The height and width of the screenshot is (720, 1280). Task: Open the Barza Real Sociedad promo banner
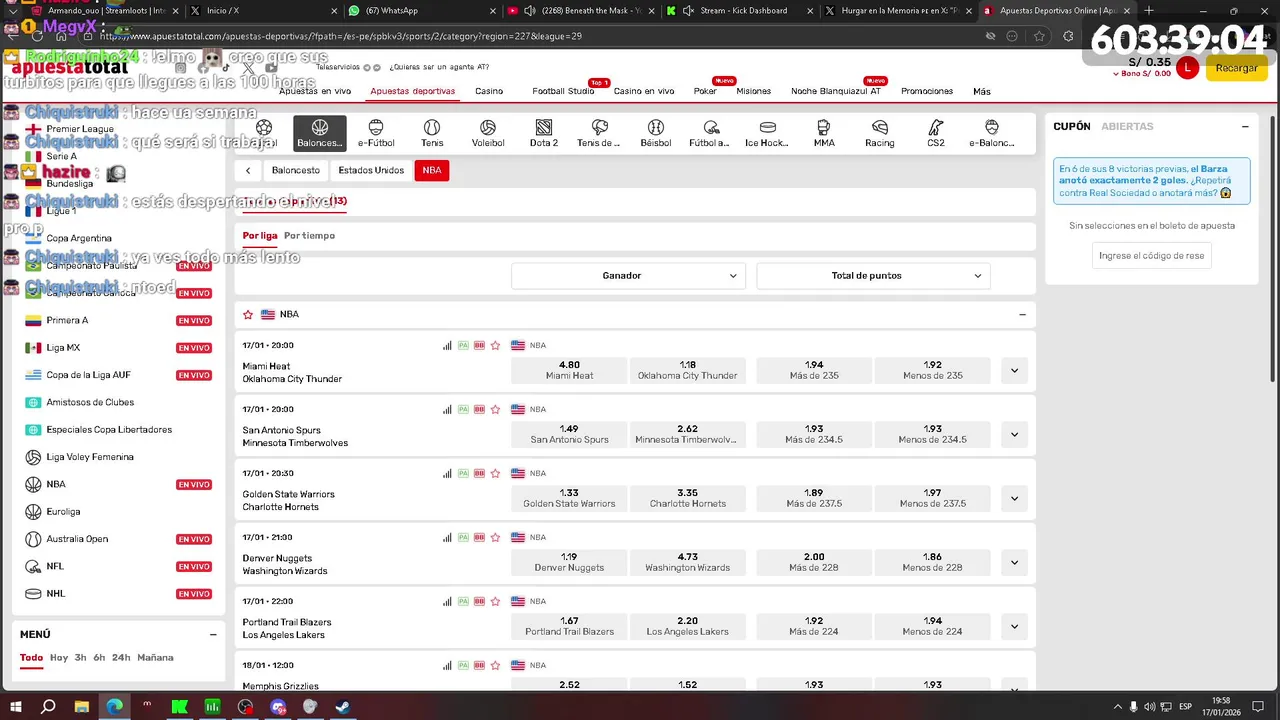click(x=1151, y=181)
